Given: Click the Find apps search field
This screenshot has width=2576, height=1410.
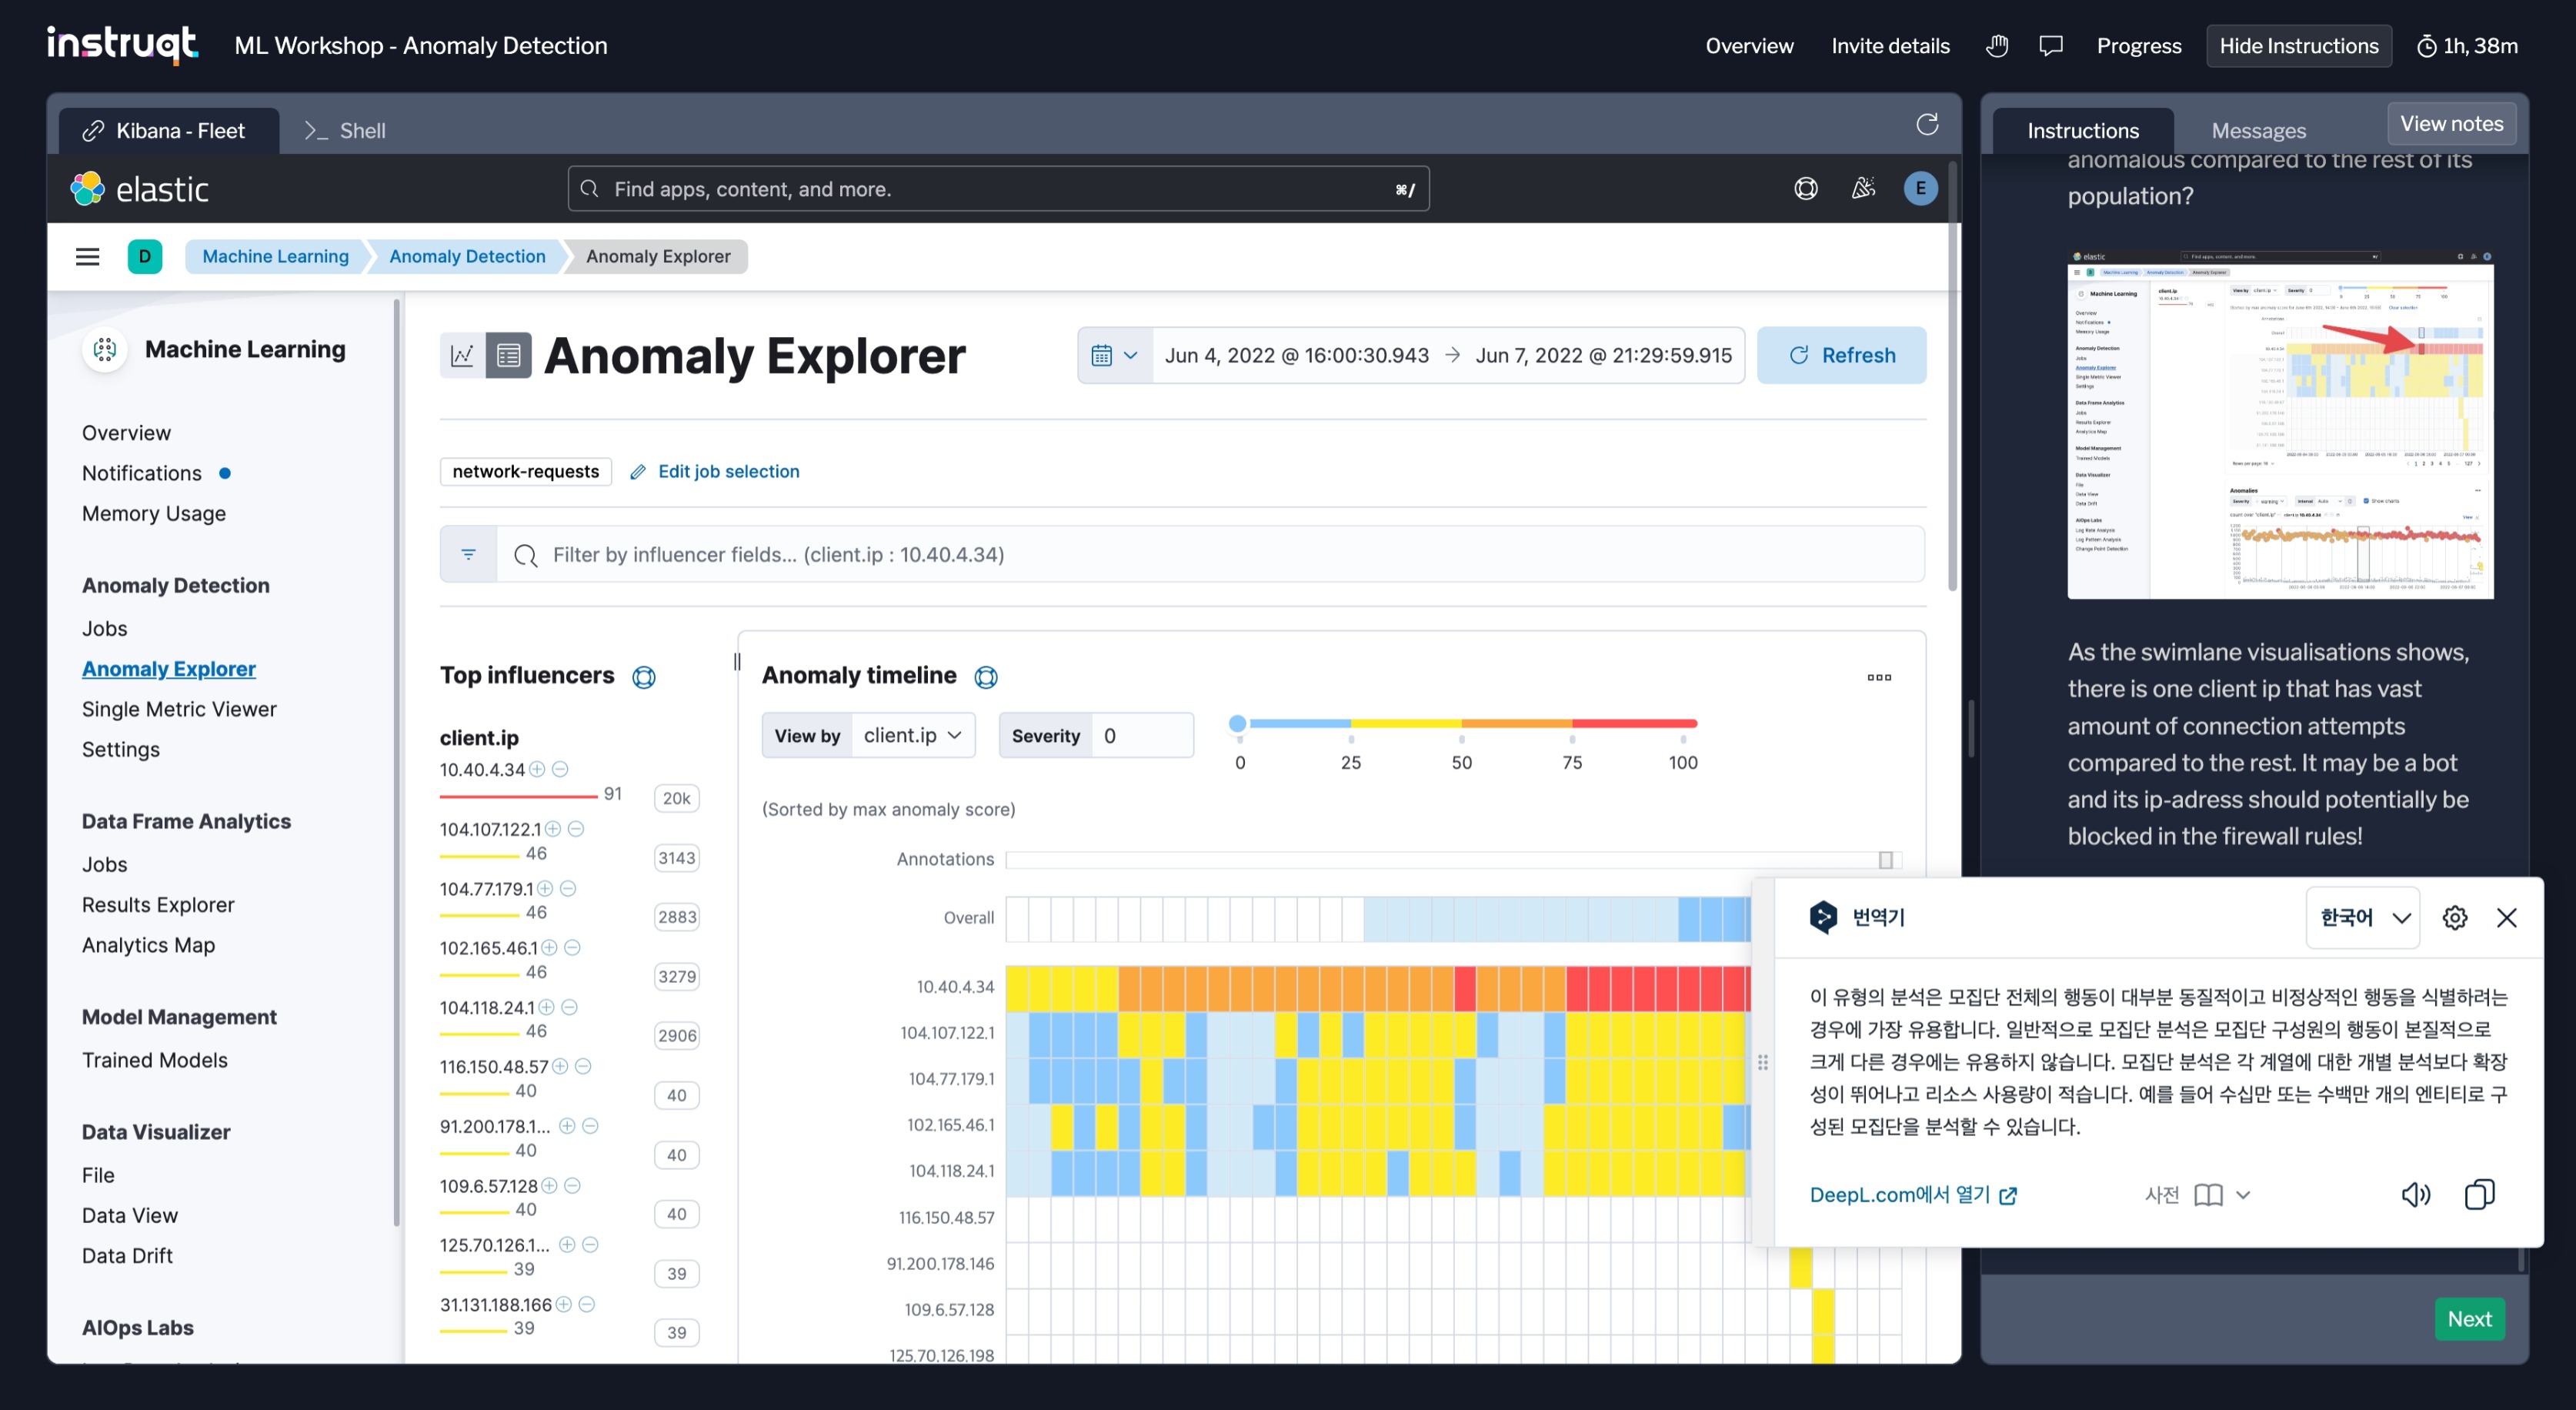Looking at the screenshot, I should 998,188.
